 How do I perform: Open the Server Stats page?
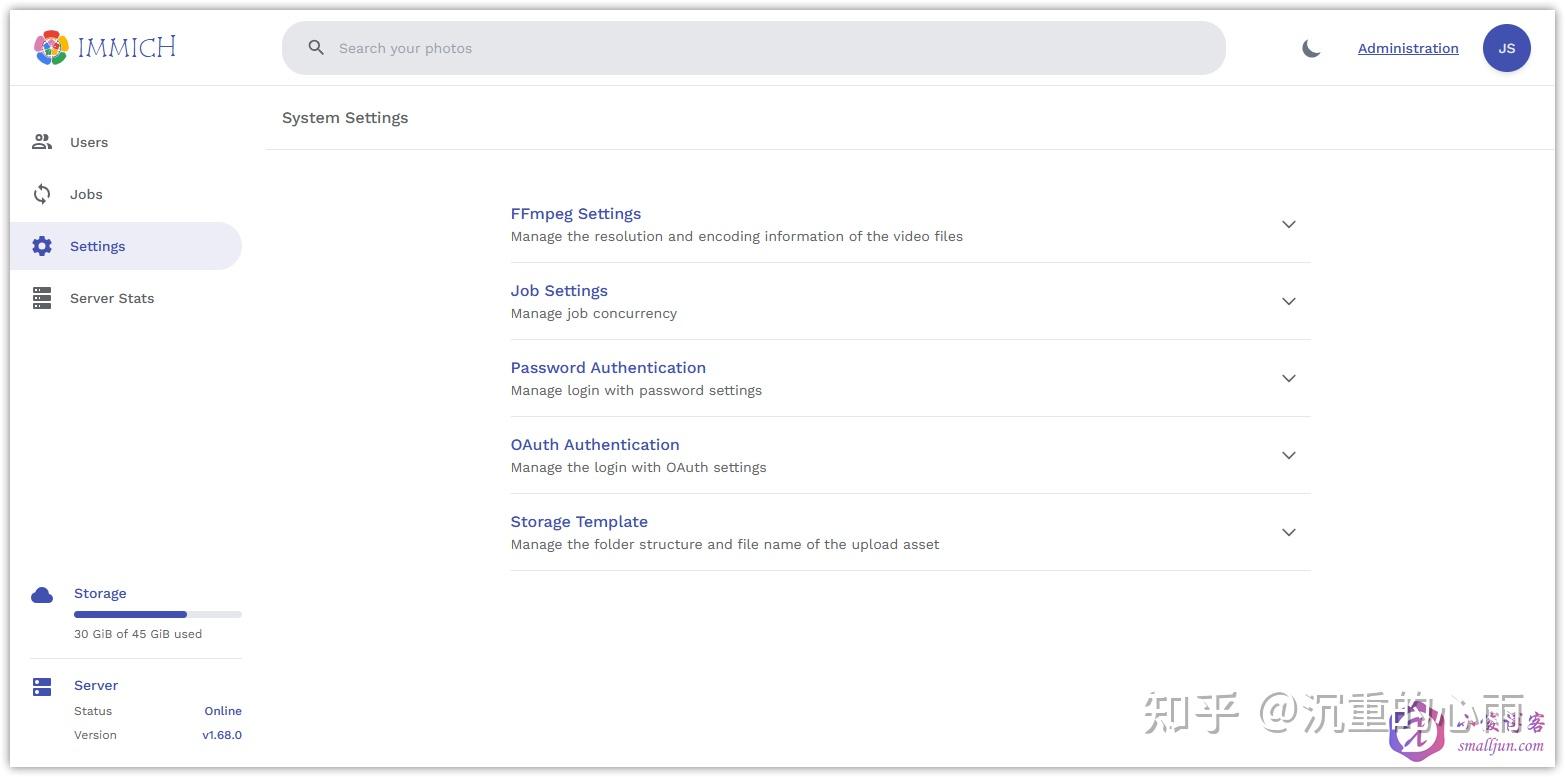point(112,298)
